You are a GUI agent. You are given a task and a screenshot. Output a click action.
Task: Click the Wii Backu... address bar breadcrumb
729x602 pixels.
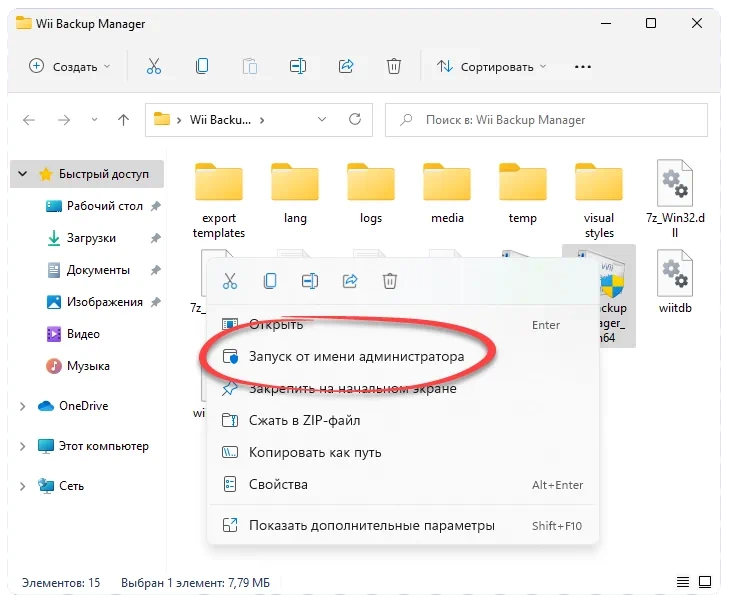(220, 120)
